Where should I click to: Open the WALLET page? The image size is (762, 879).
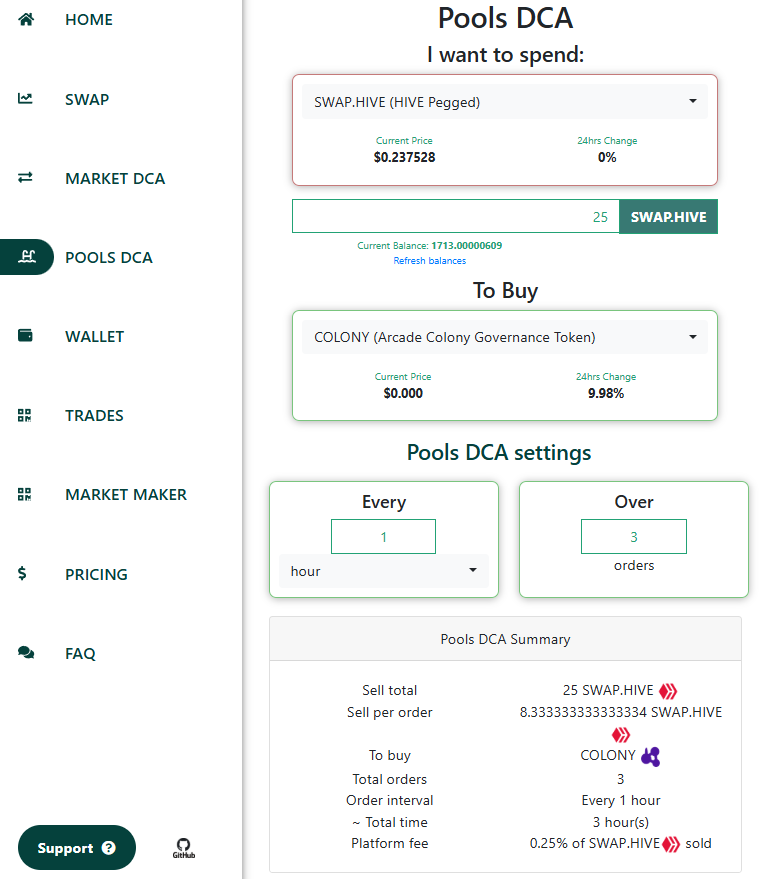94,336
